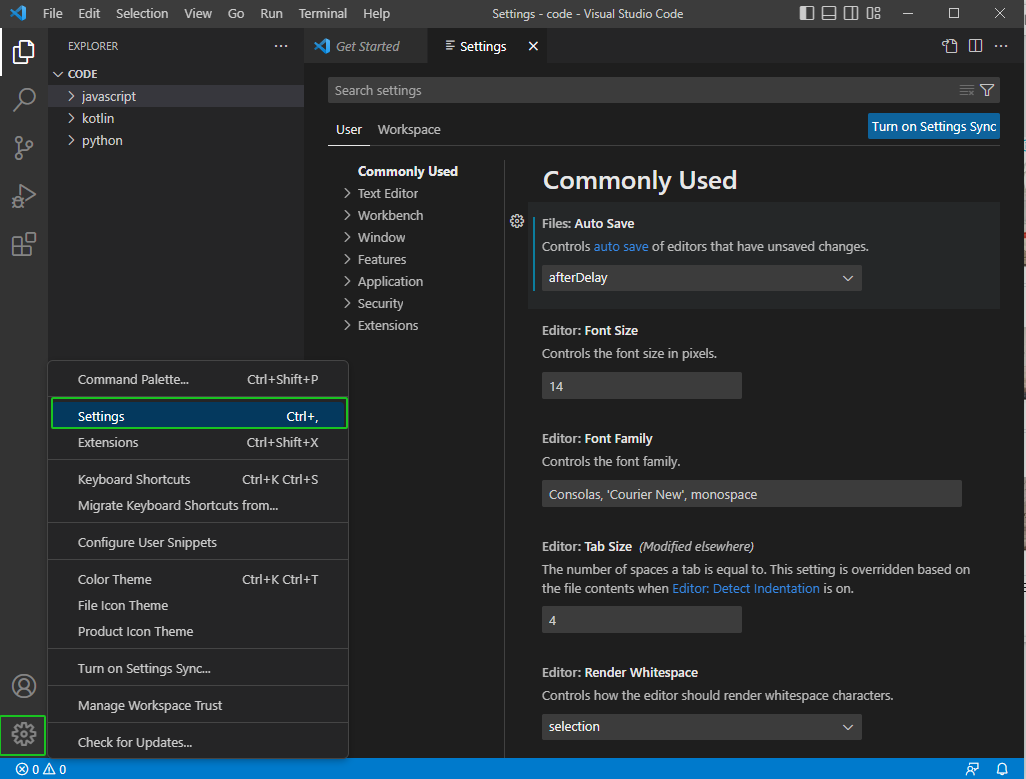Toggle panel layout icon
The image size is (1026, 779).
(829, 13)
